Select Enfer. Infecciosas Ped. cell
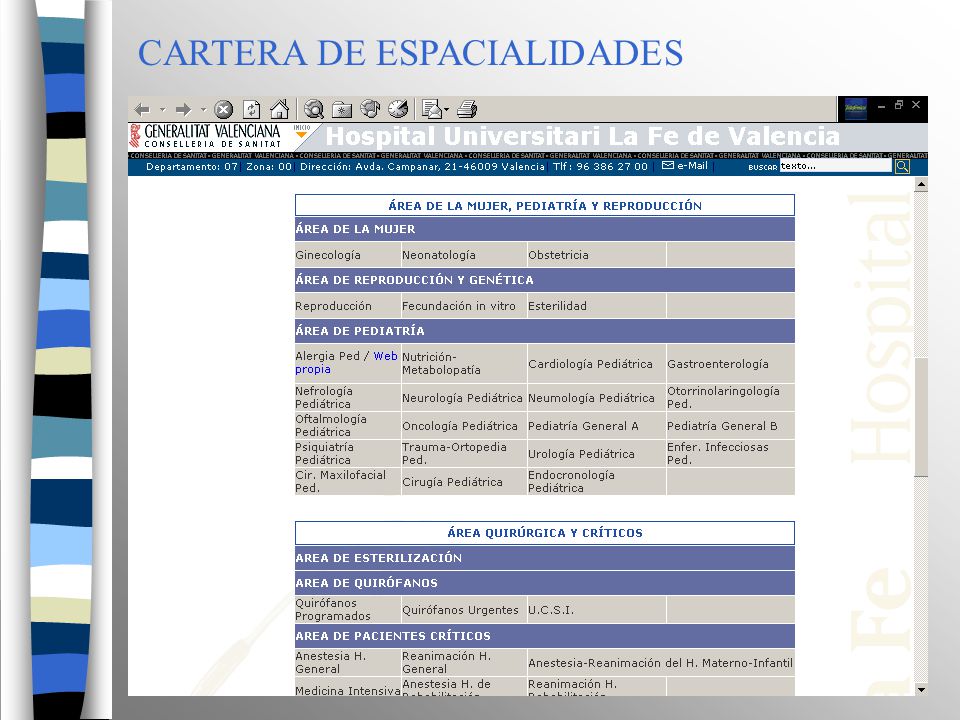 tap(730, 454)
